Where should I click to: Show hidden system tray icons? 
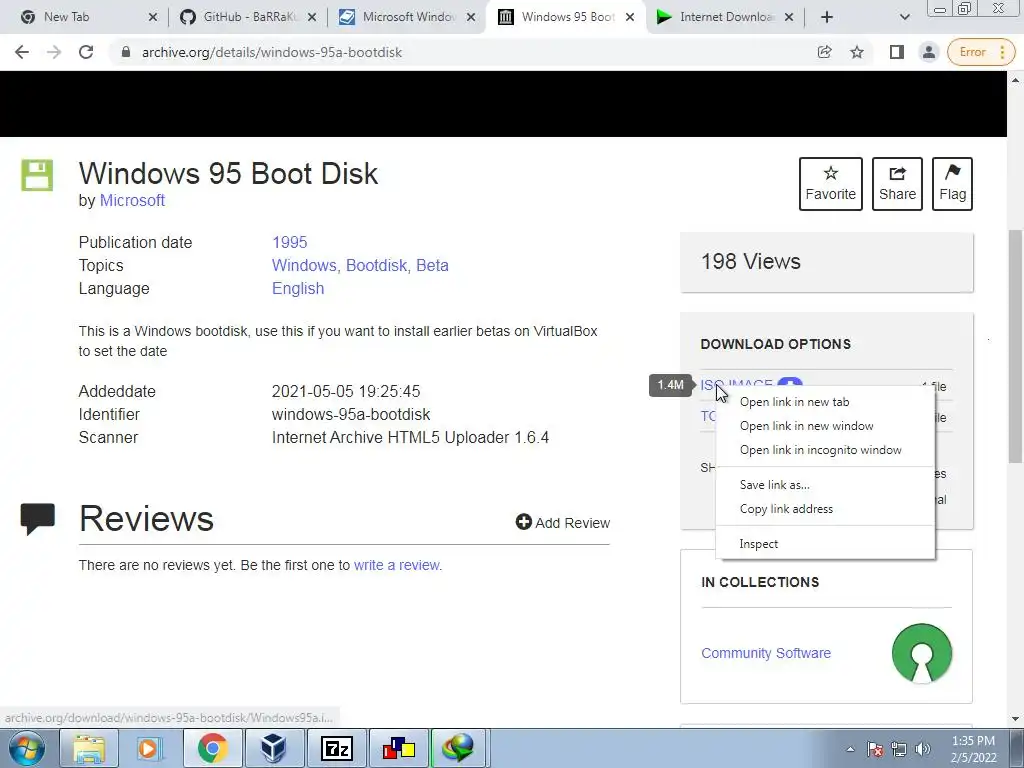(850, 750)
